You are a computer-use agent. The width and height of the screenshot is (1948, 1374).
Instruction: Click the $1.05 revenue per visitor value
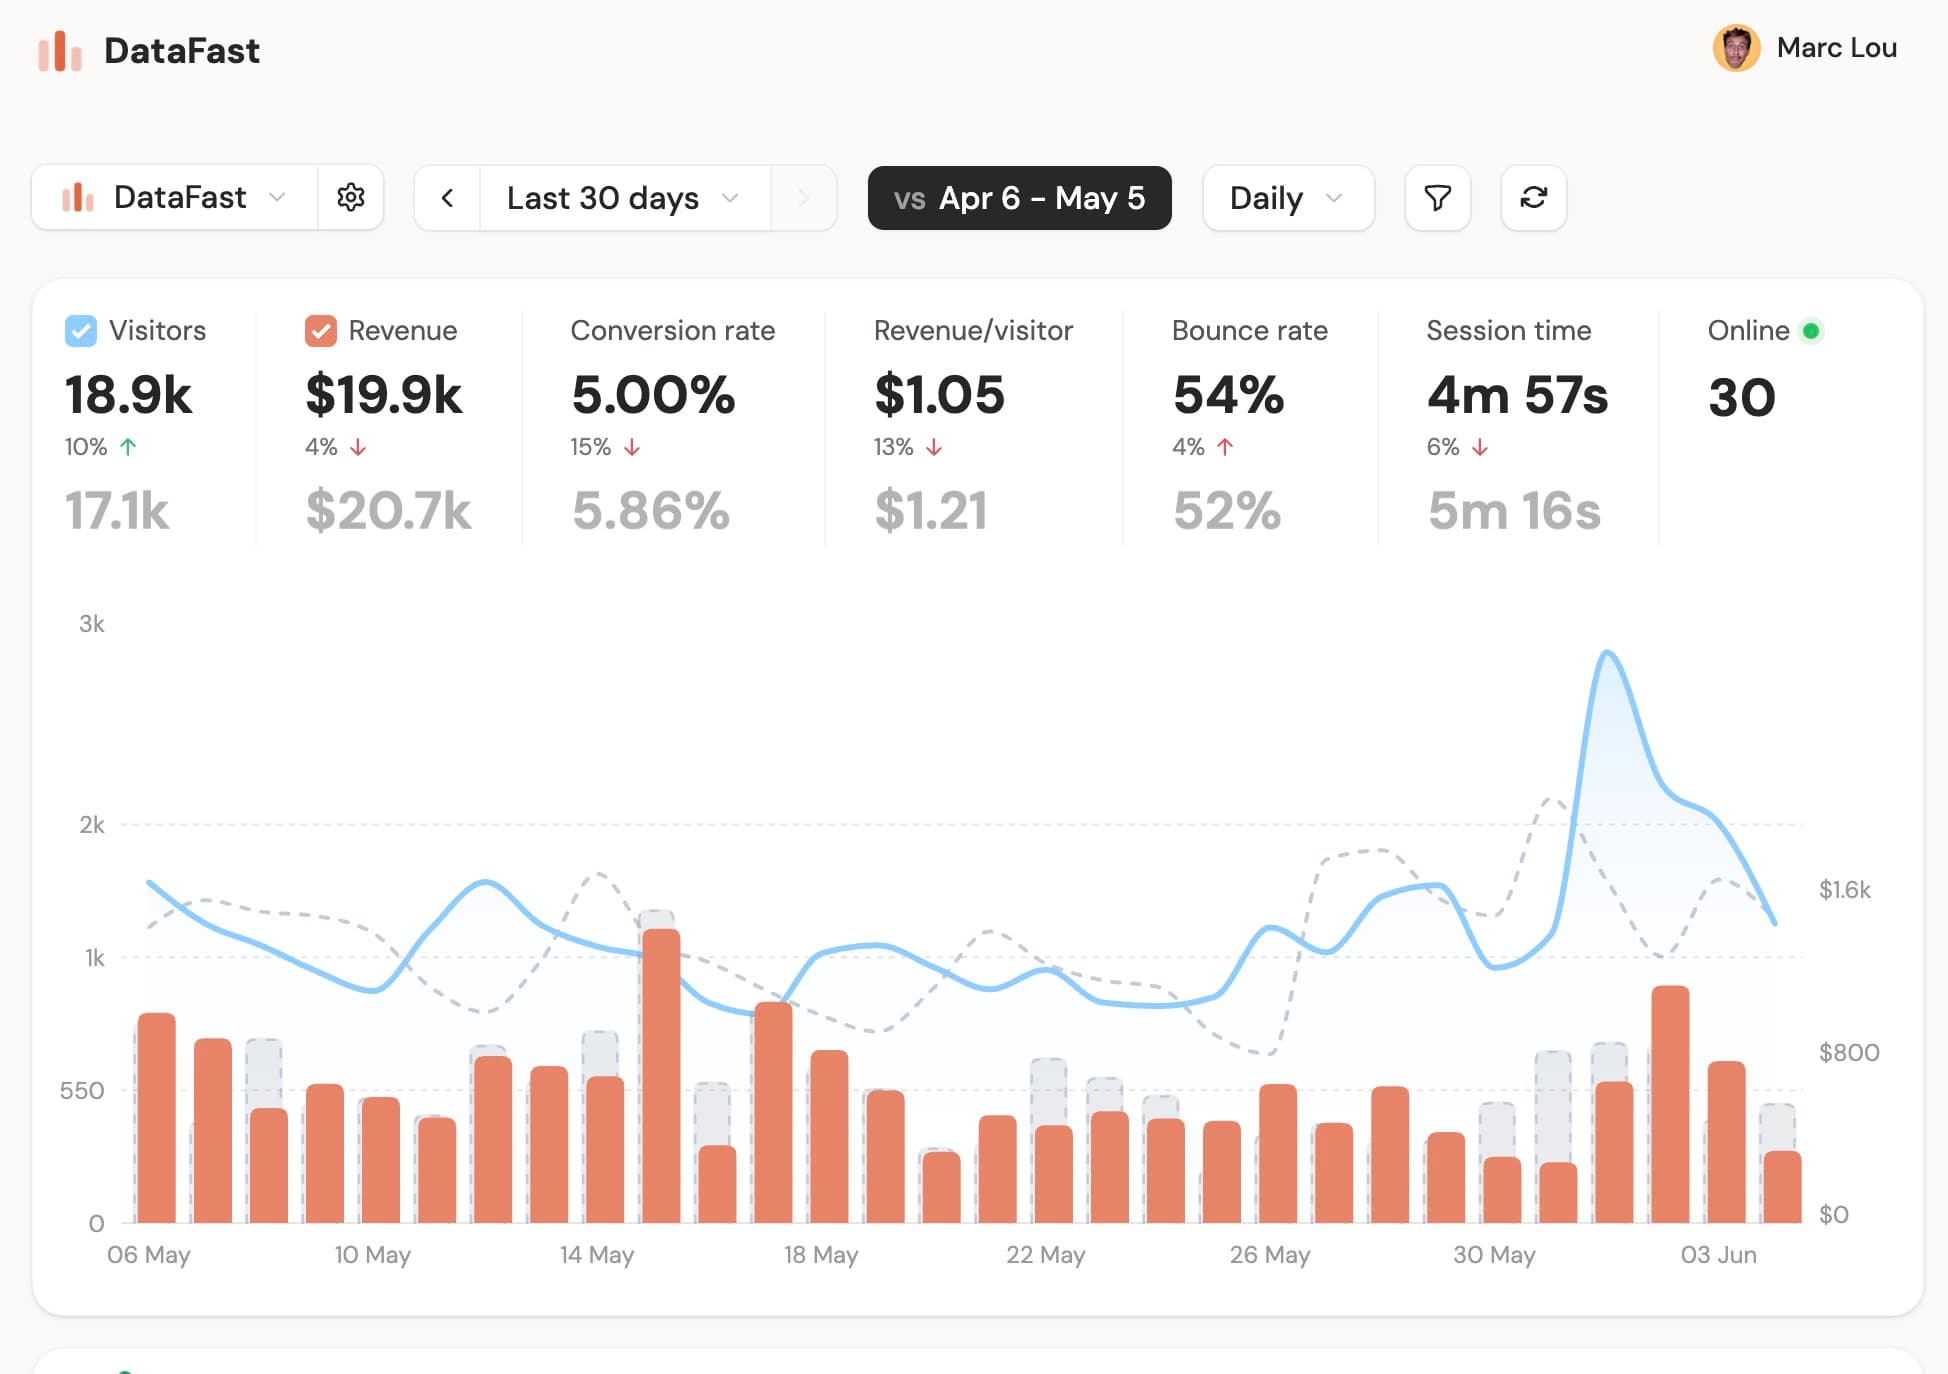pyautogui.click(x=939, y=395)
